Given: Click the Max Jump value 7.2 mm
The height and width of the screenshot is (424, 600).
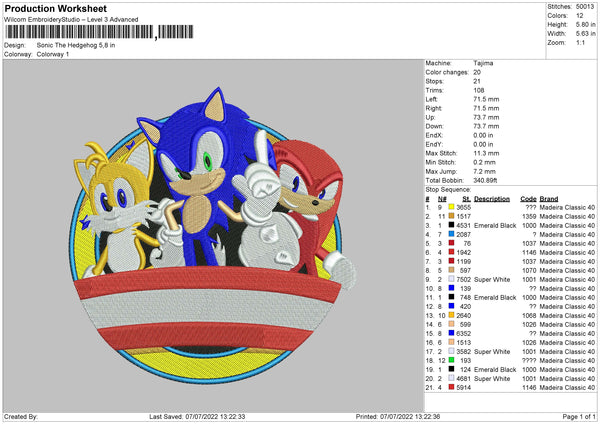Looking at the screenshot, I should pyautogui.click(x=484, y=171).
